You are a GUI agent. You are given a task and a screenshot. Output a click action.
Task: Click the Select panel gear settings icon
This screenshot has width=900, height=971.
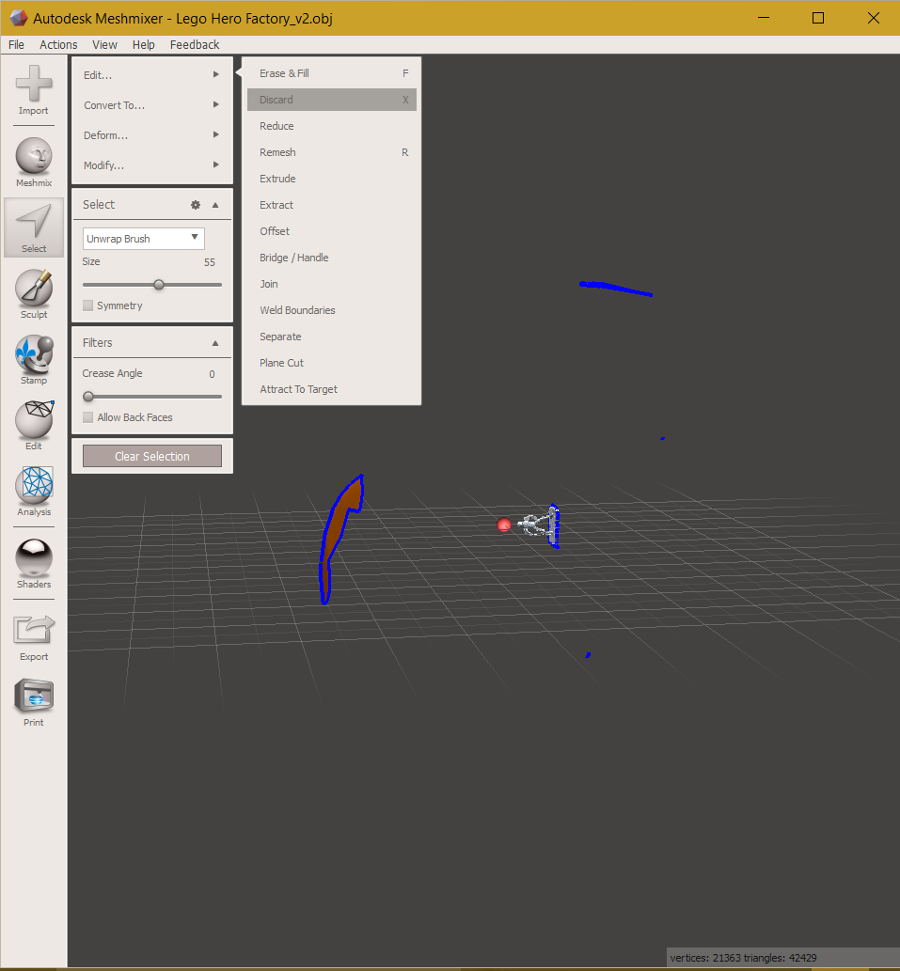click(x=195, y=204)
